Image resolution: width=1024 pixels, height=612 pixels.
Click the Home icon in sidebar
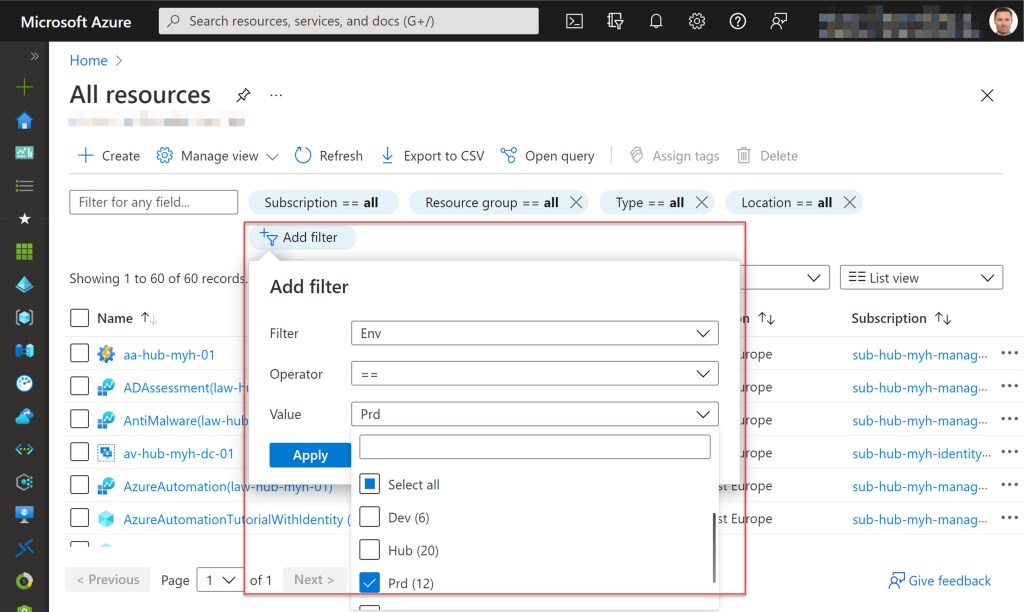tap(24, 121)
